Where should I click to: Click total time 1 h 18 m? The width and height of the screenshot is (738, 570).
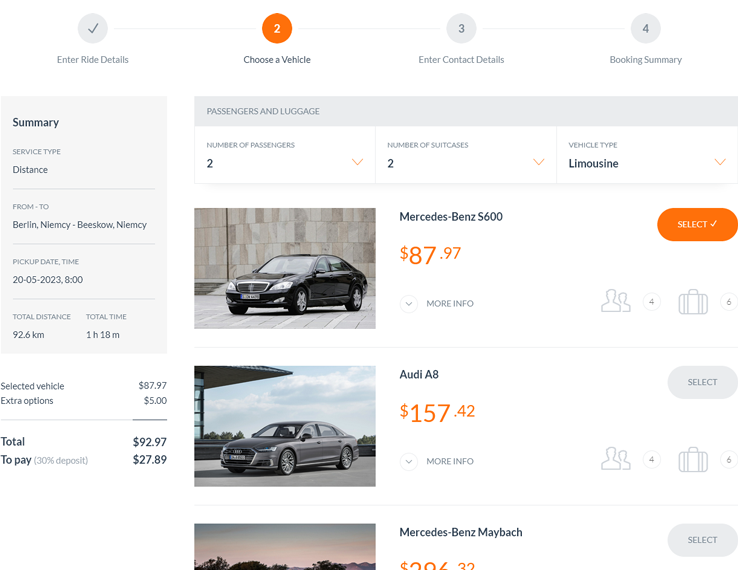(x=103, y=335)
